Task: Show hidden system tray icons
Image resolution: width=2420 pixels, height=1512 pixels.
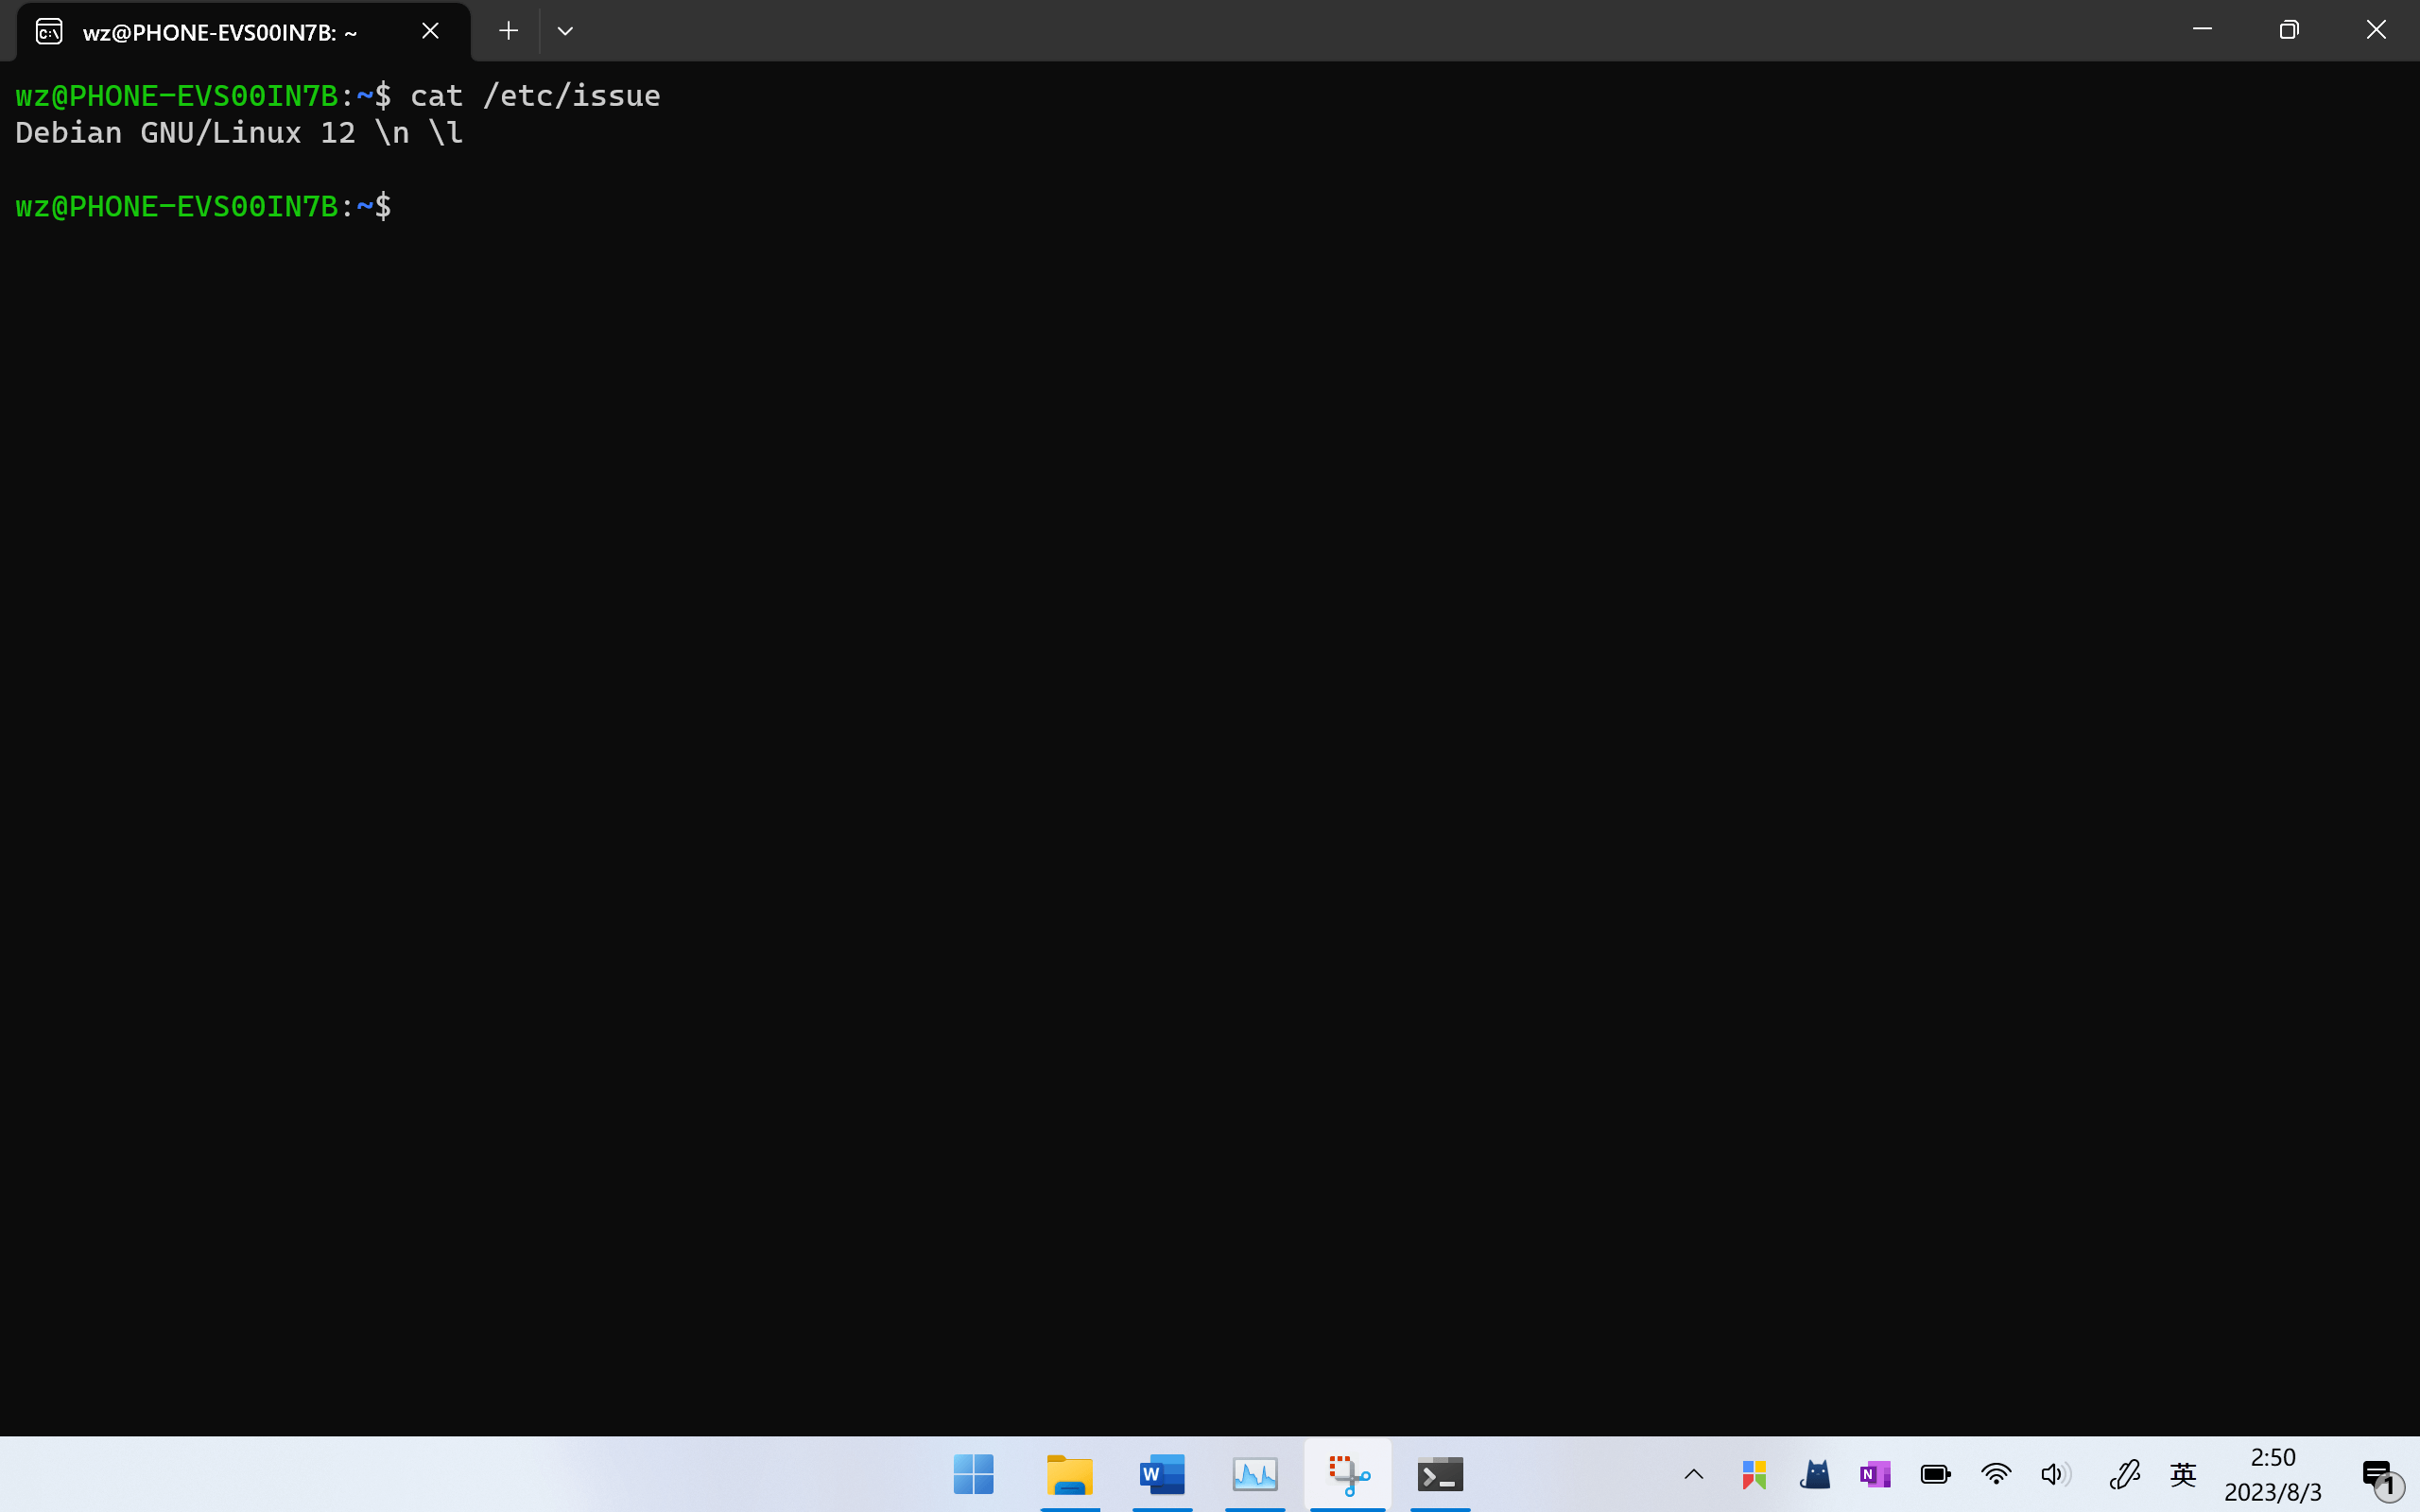Action: 1694,1474
